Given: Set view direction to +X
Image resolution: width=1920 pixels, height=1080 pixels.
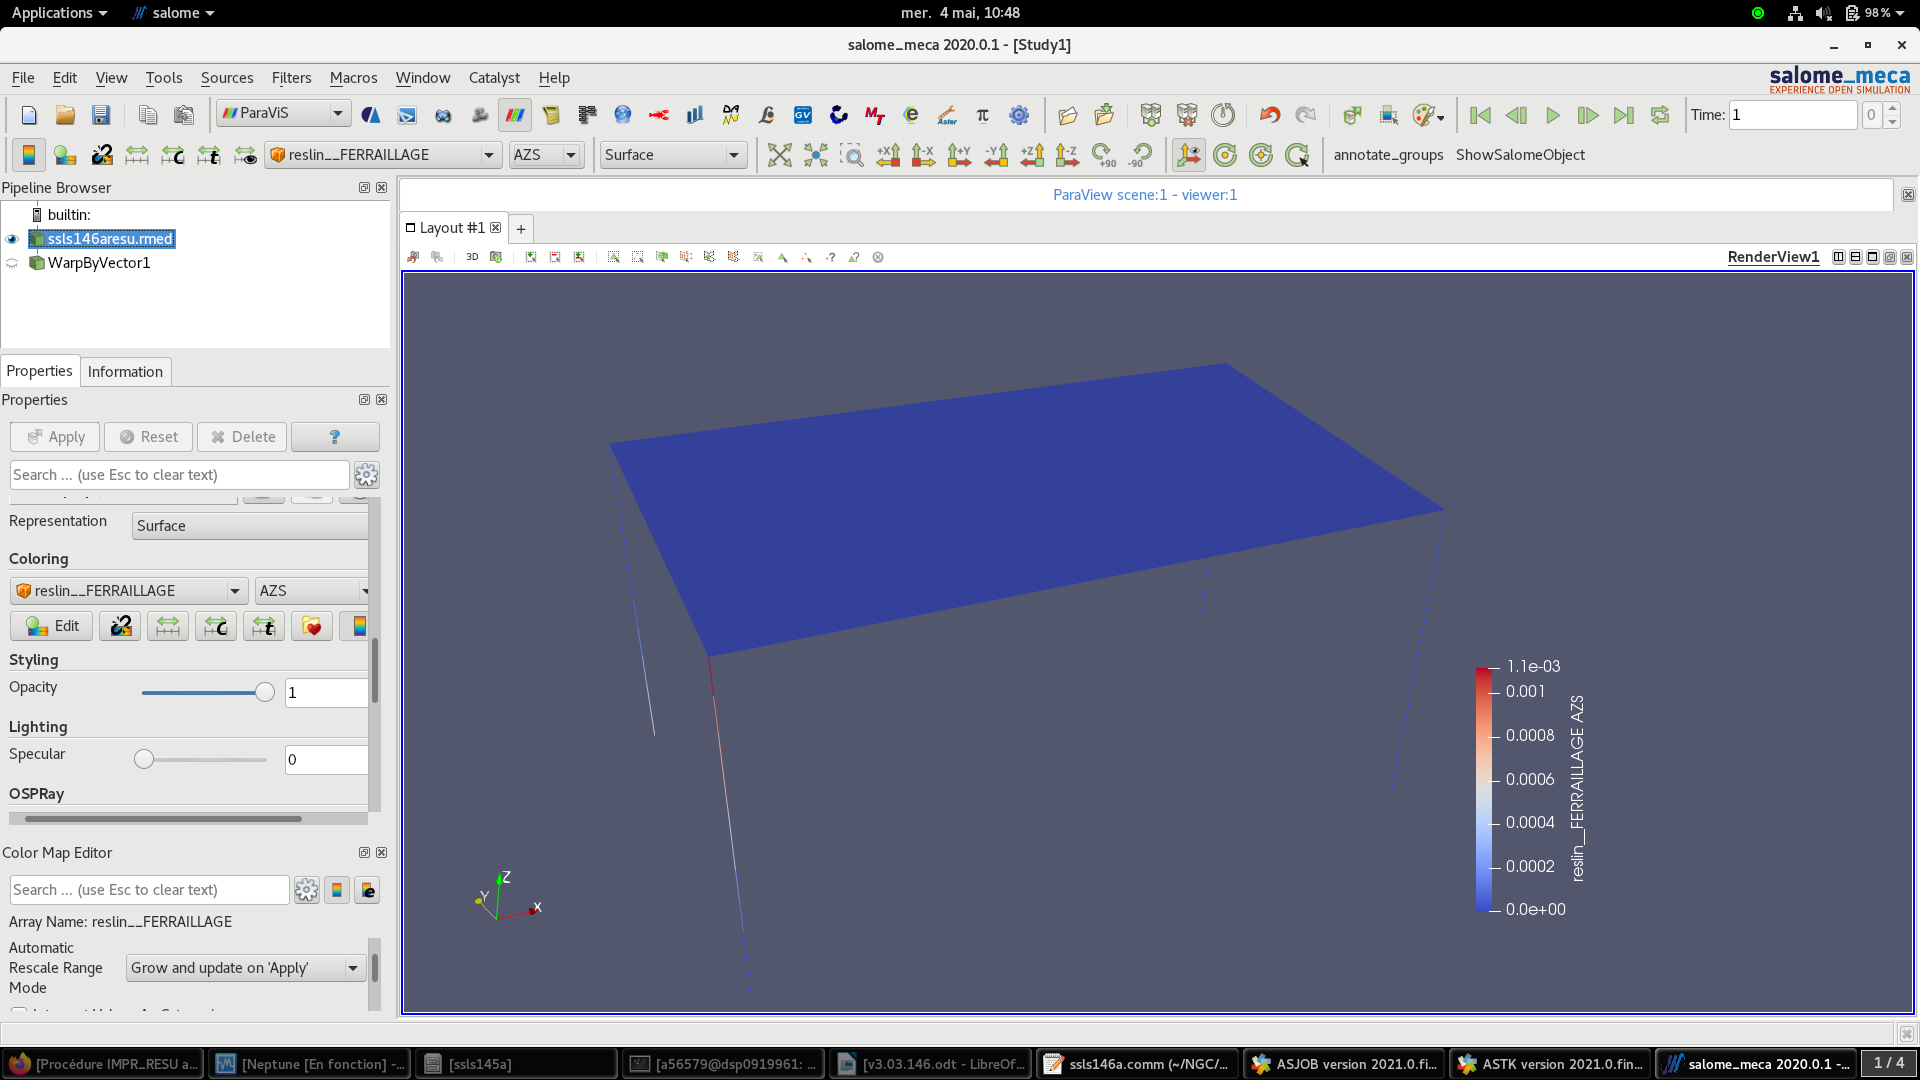Looking at the screenshot, I should (888, 155).
